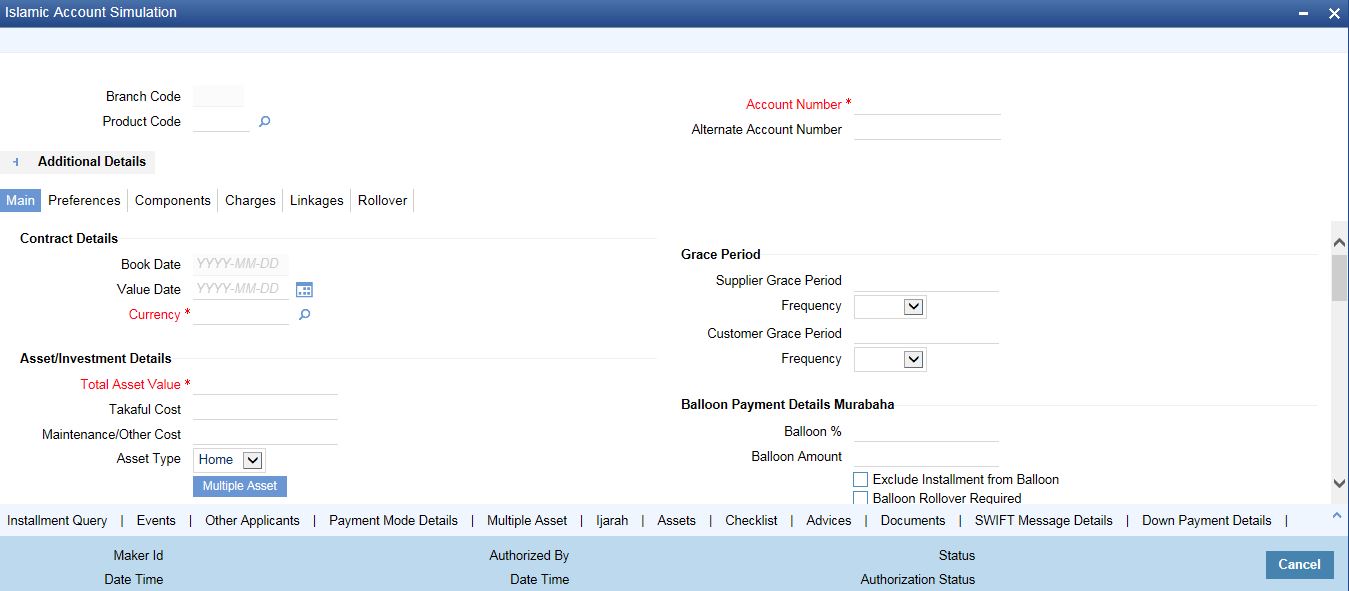1349x591 pixels.
Task: Switch to the Preferences tab
Action: point(84,200)
